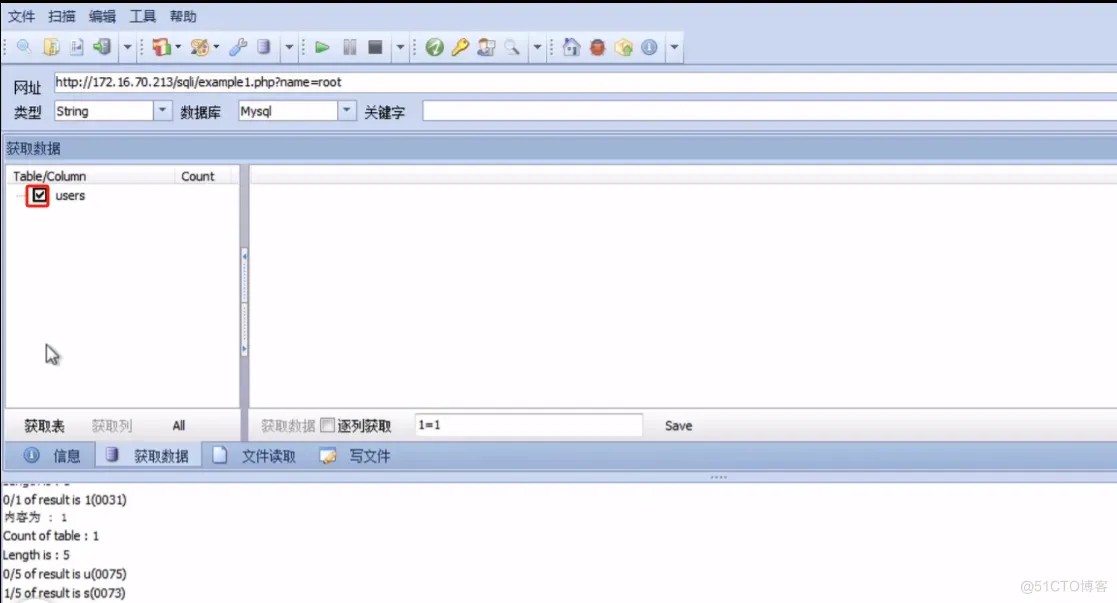Click log line '0/1 of result is 1(0031)'
Viewport: 1117px width, 603px height.
pyautogui.click(x=64, y=500)
